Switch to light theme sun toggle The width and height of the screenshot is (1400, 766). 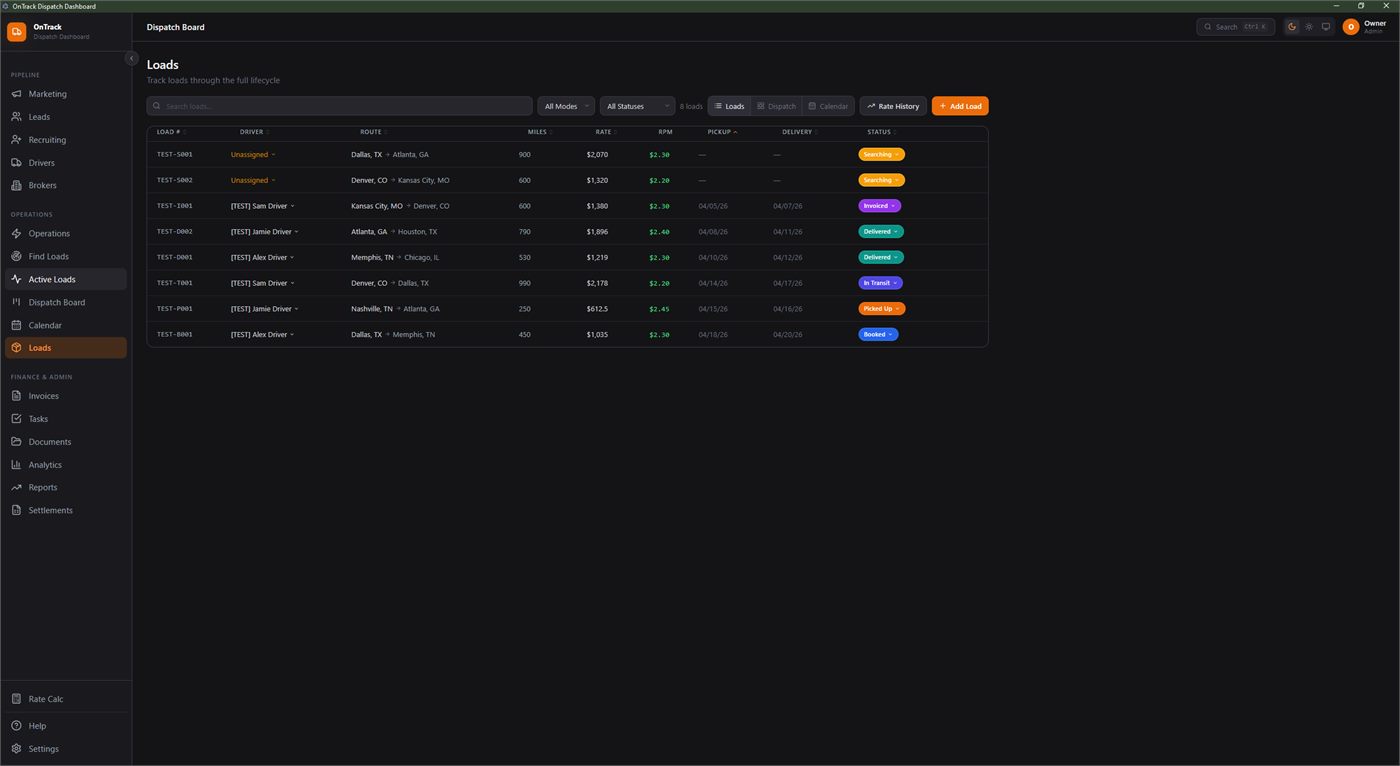[1309, 27]
